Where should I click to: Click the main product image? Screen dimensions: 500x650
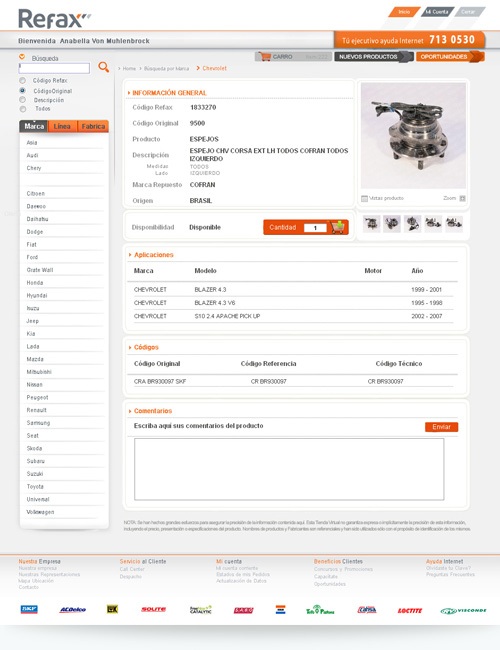point(413,136)
